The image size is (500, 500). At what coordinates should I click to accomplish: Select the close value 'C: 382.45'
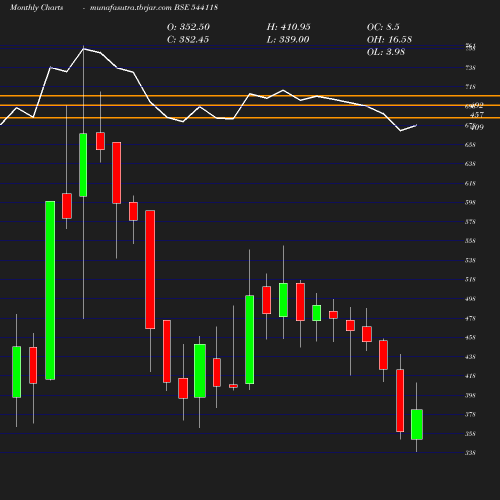(x=188, y=40)
